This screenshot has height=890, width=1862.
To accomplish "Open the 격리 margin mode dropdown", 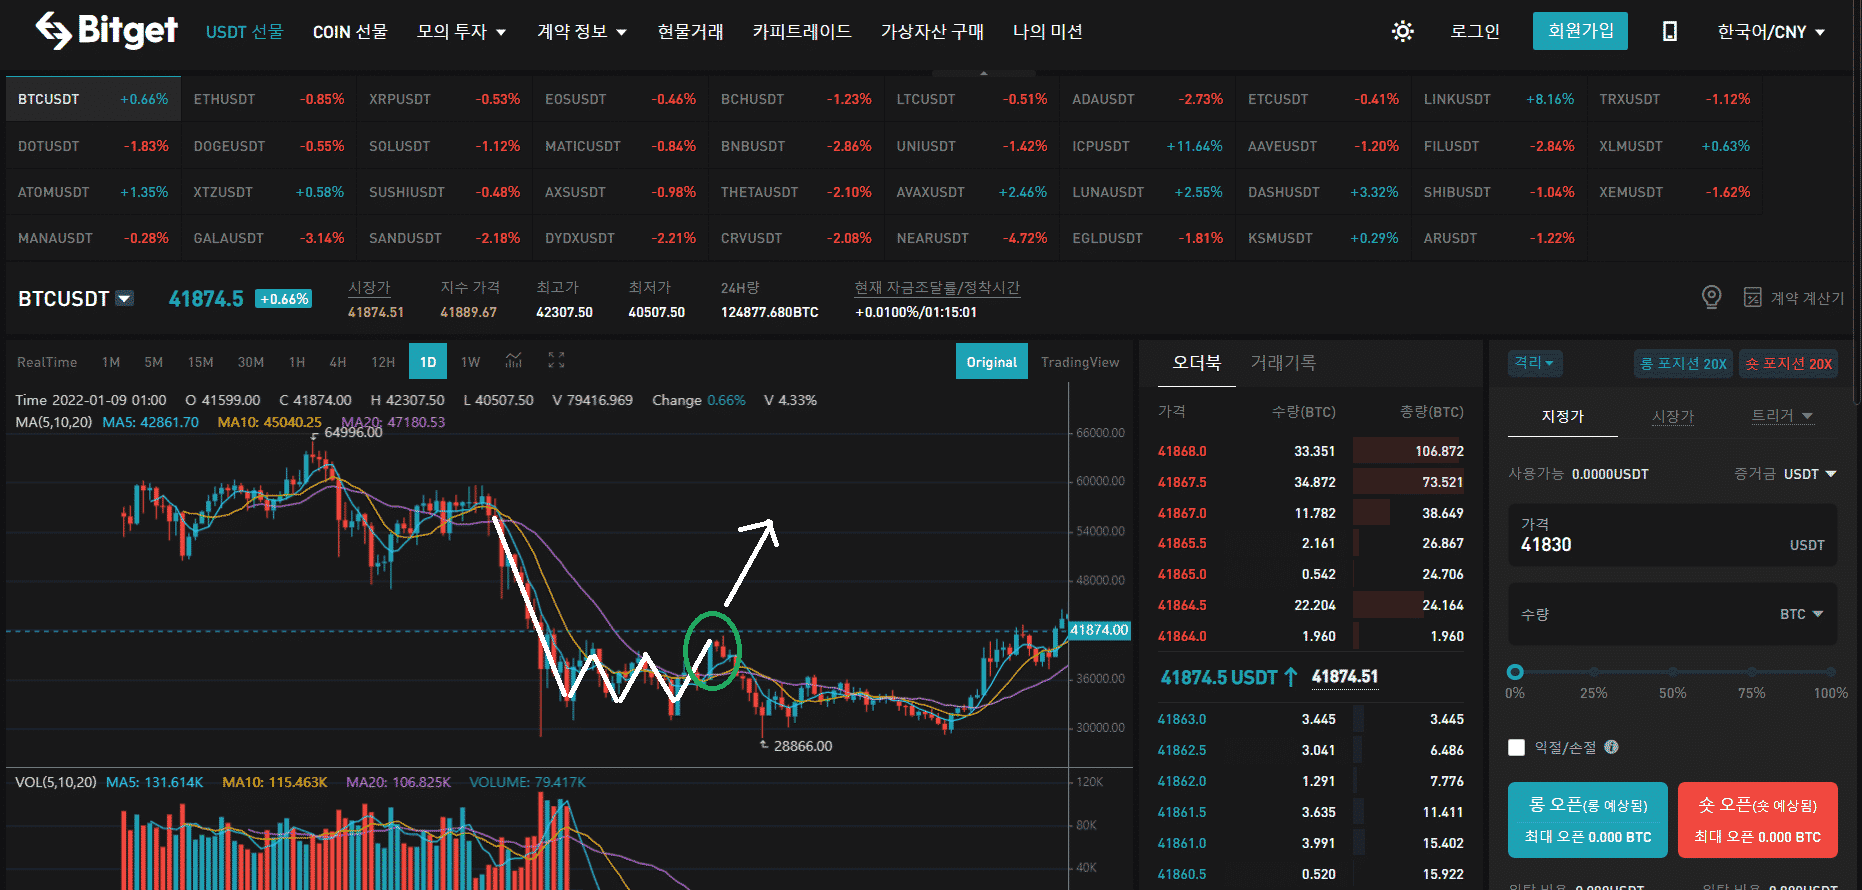I will 1534,363.
